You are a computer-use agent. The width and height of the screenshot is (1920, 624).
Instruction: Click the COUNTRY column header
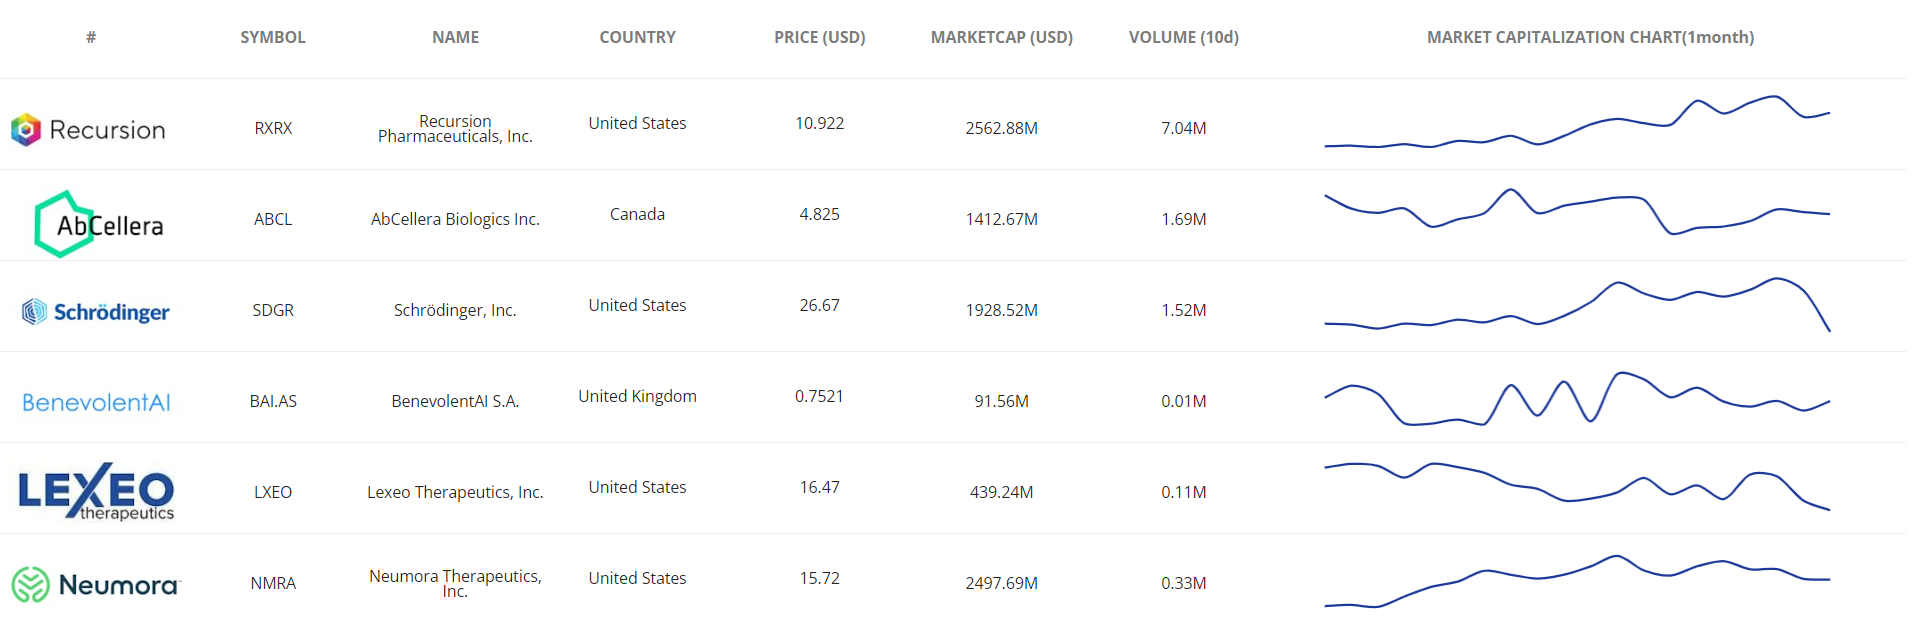pos(637,37)
